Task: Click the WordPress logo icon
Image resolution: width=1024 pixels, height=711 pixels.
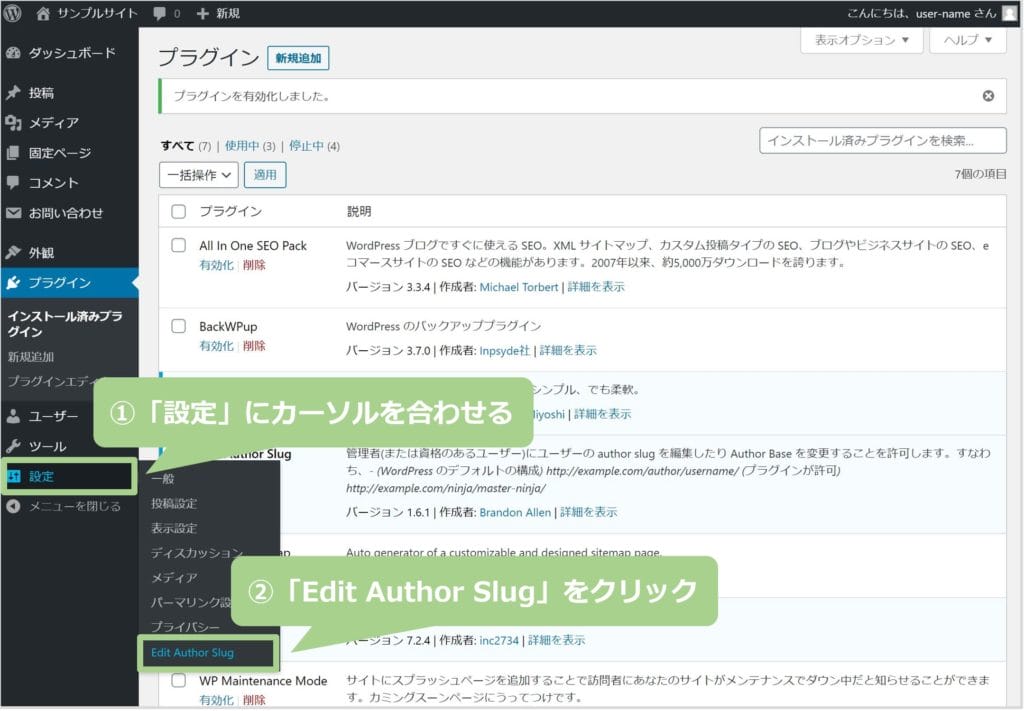Action: click(x=13, y=14)
